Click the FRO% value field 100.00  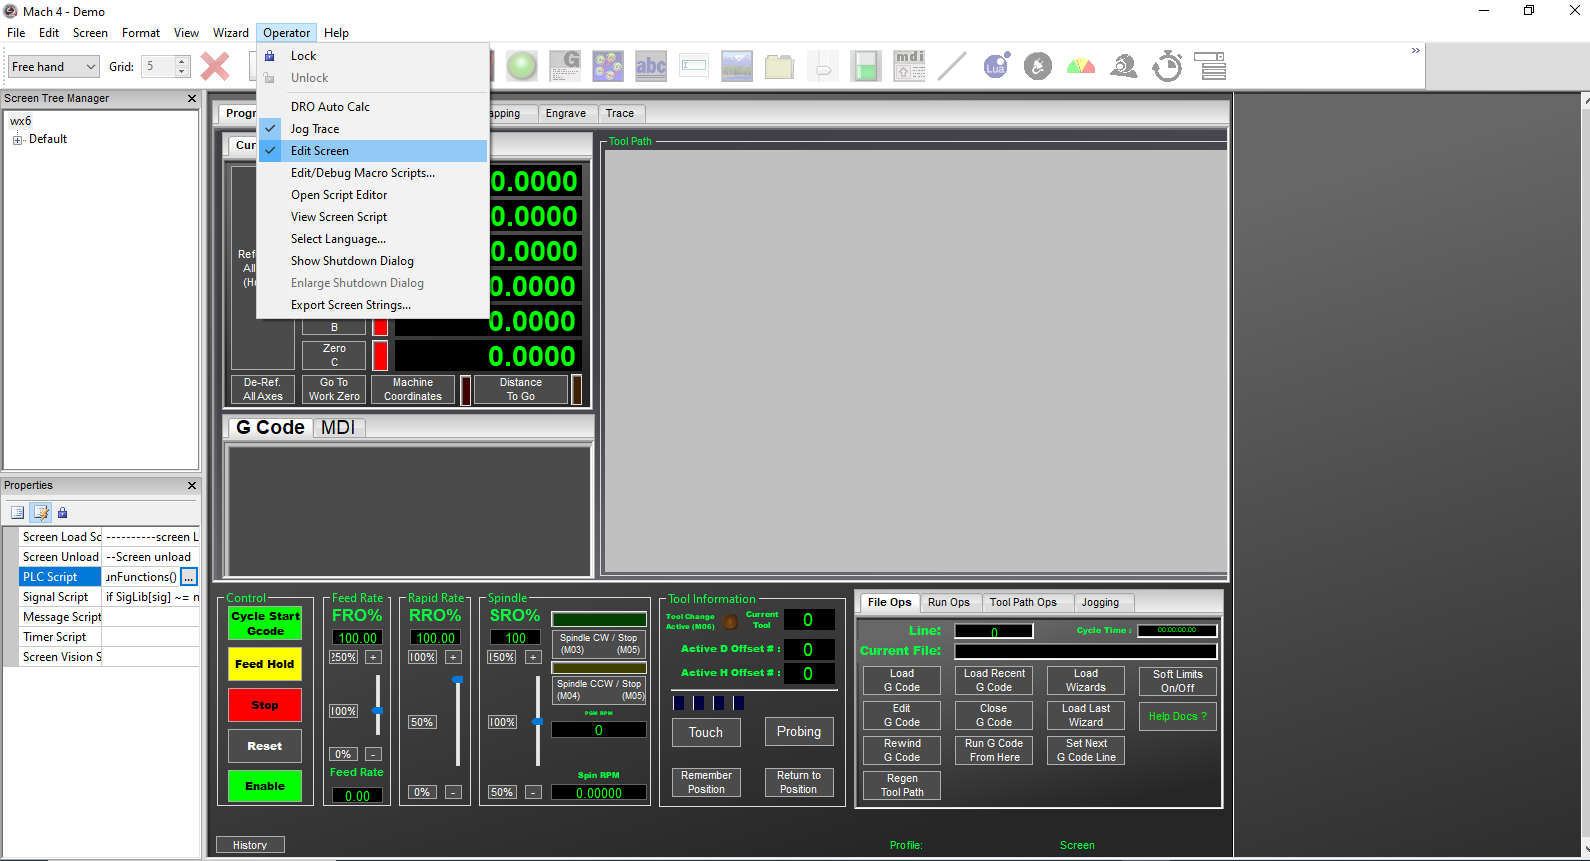357,638
